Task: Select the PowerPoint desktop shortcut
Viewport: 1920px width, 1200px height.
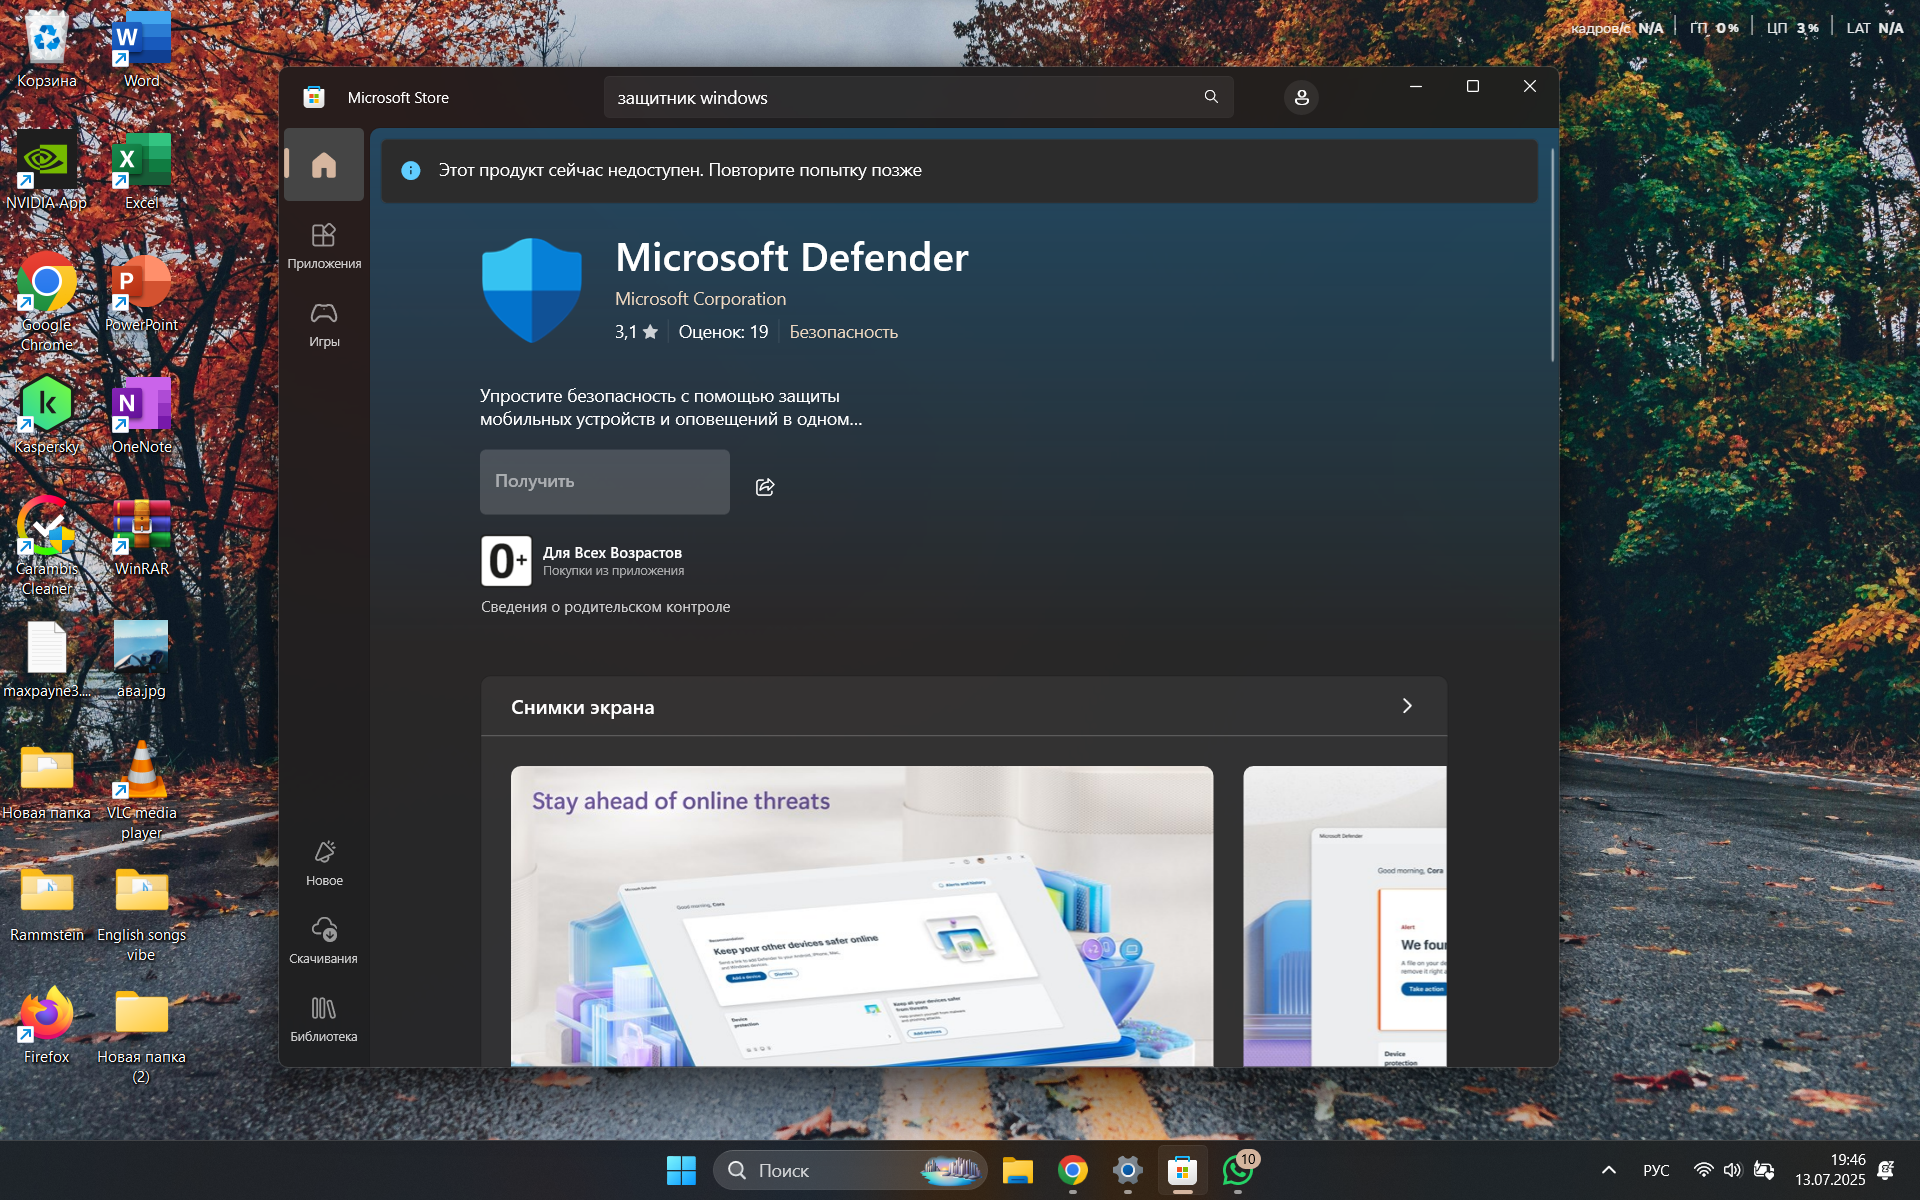Action: pos(141,294)
